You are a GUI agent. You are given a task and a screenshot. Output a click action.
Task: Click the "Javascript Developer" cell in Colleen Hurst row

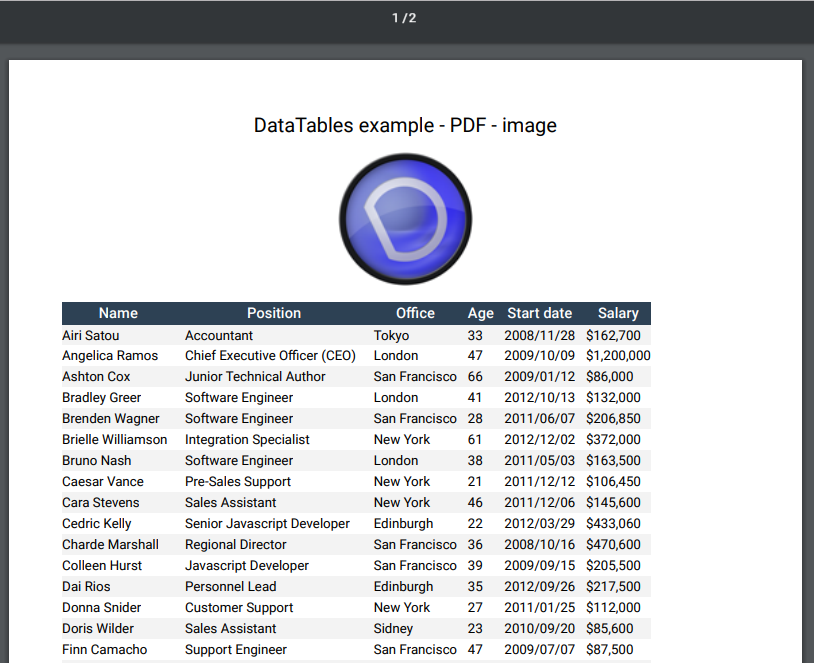(247, 566)
